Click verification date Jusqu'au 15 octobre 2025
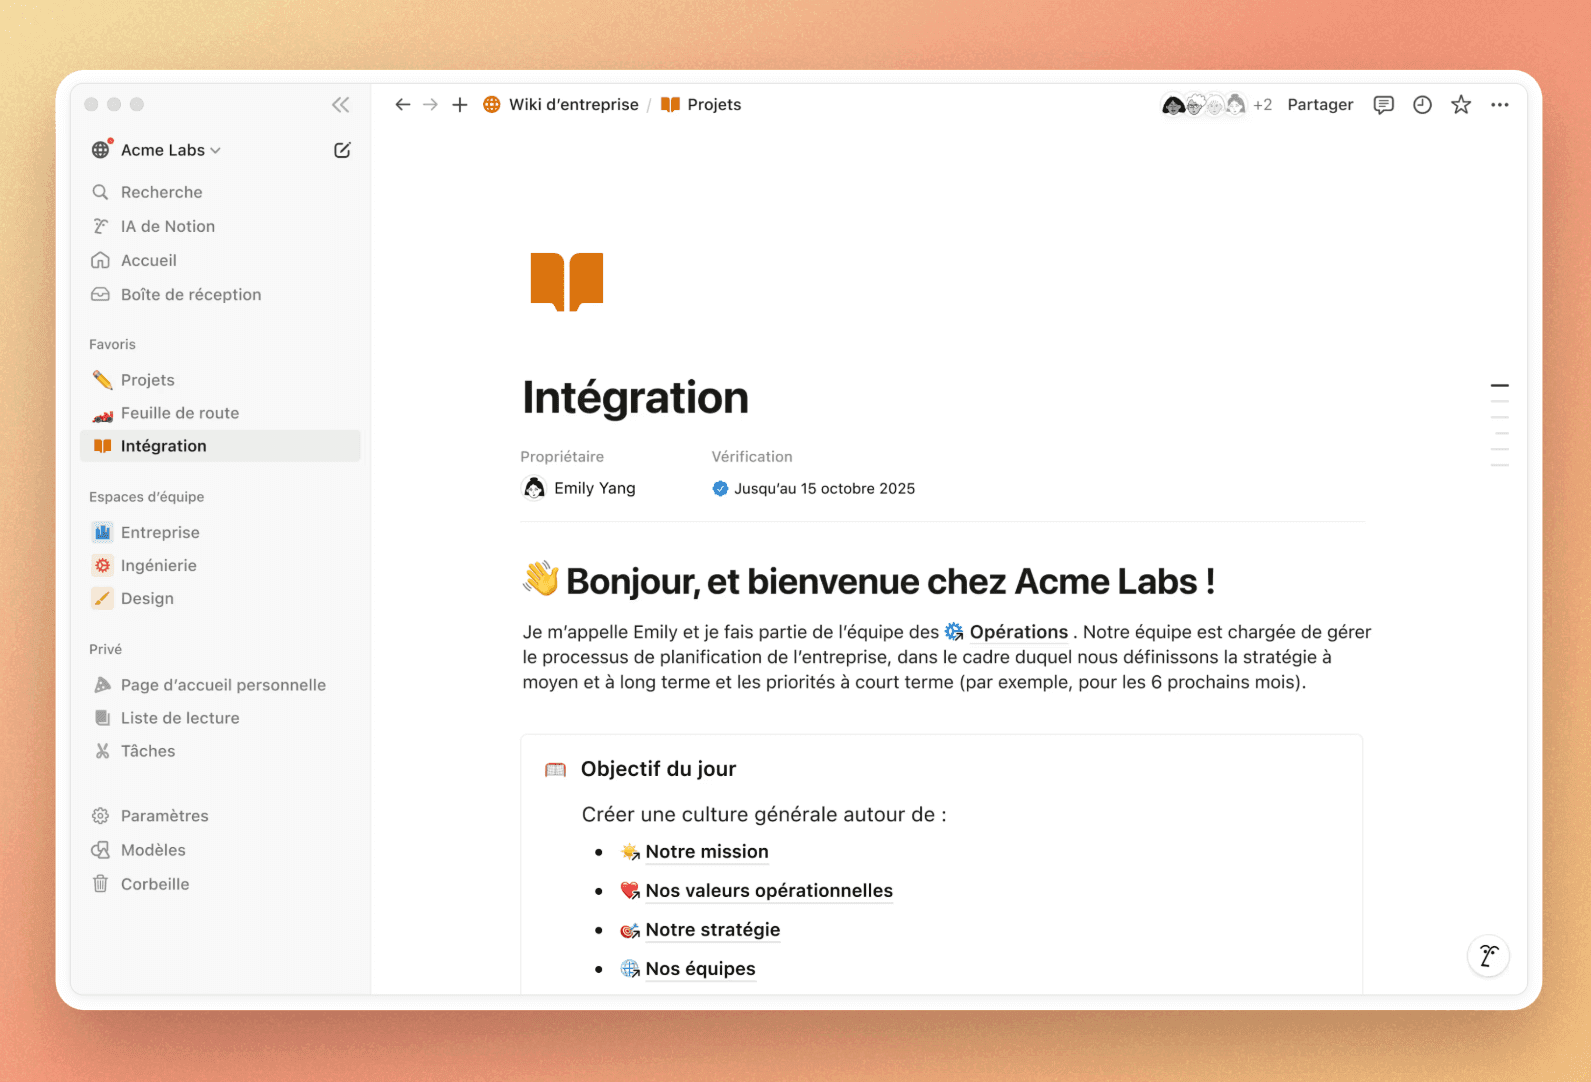 coord(814,488)
